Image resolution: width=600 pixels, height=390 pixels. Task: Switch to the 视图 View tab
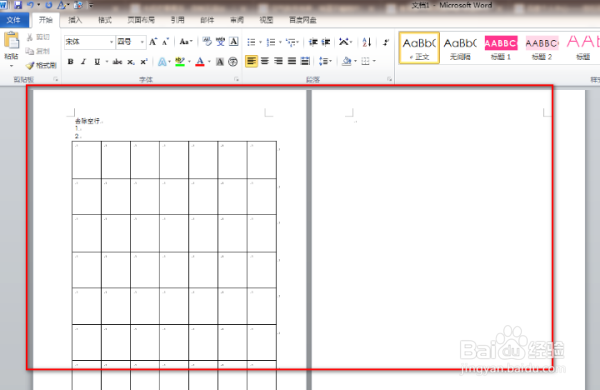266,20
